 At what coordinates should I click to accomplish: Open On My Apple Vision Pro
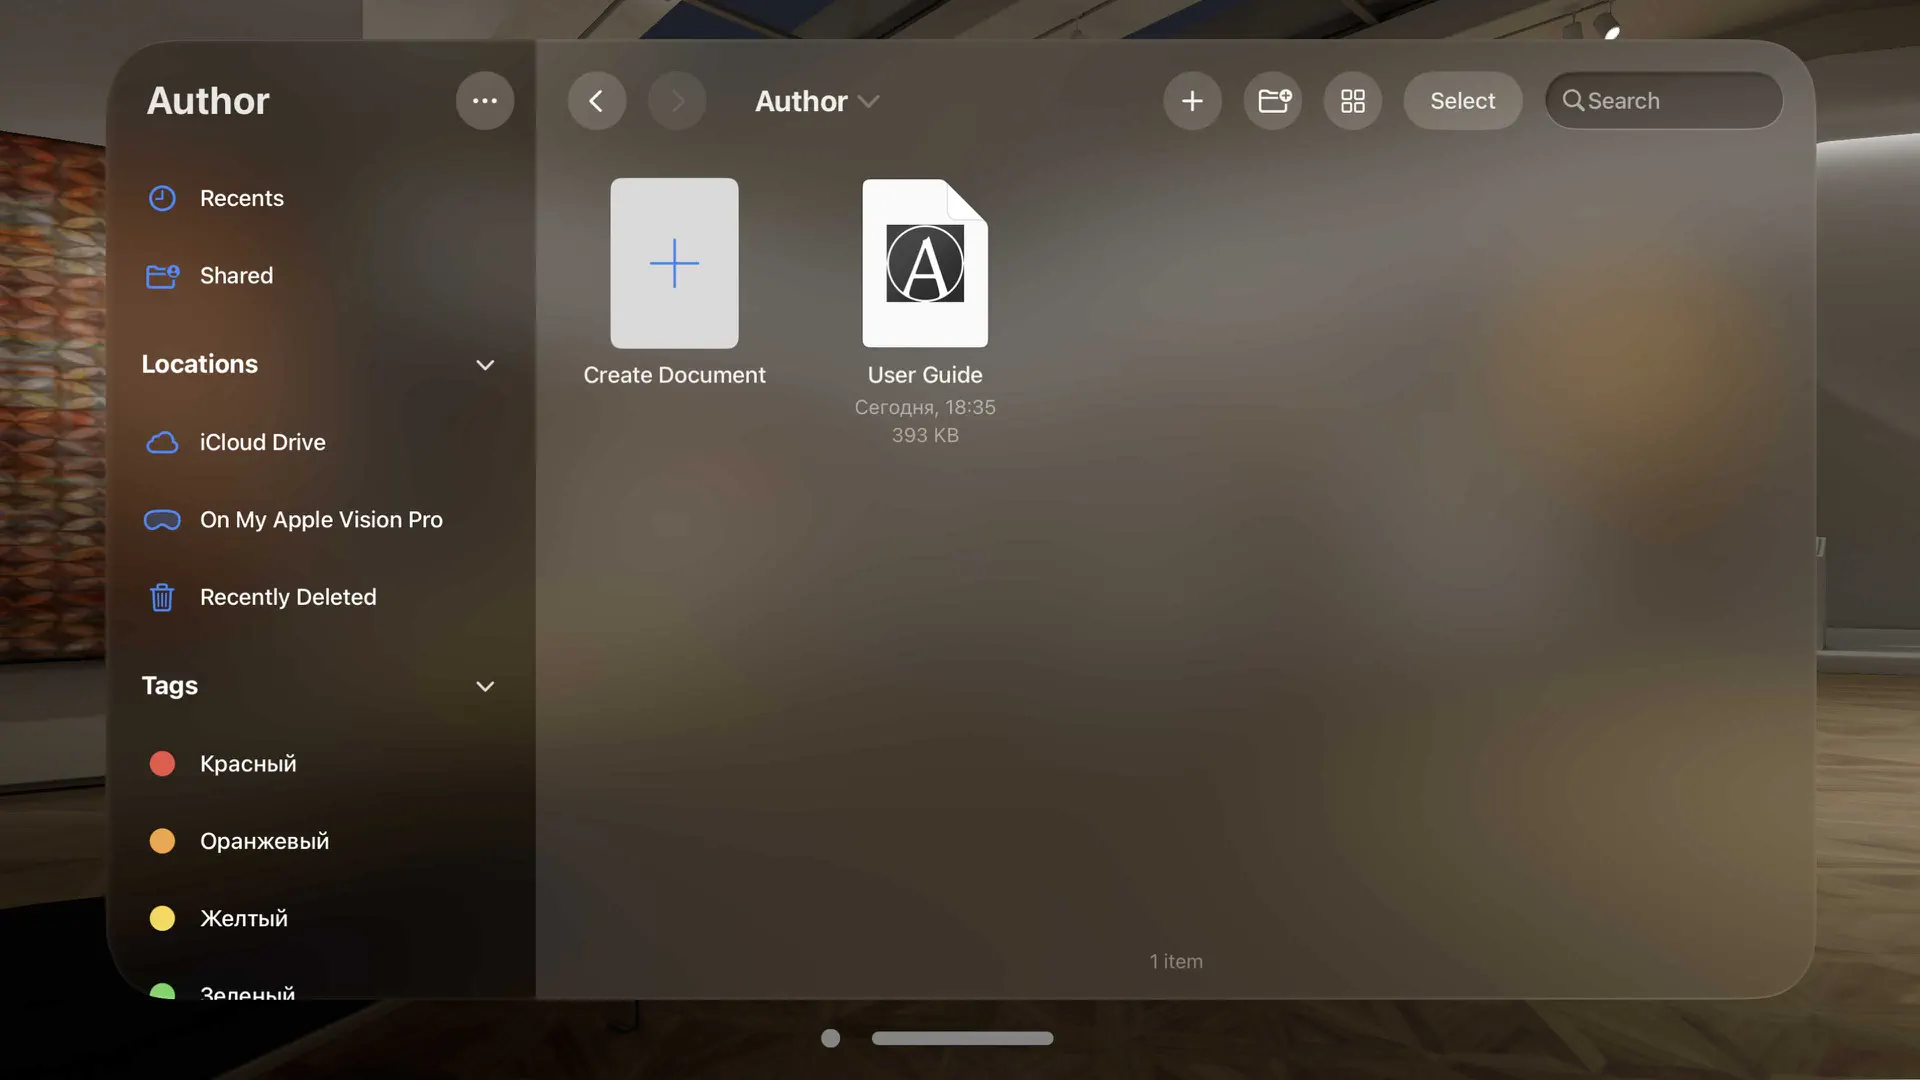click(x=321, y=520)
